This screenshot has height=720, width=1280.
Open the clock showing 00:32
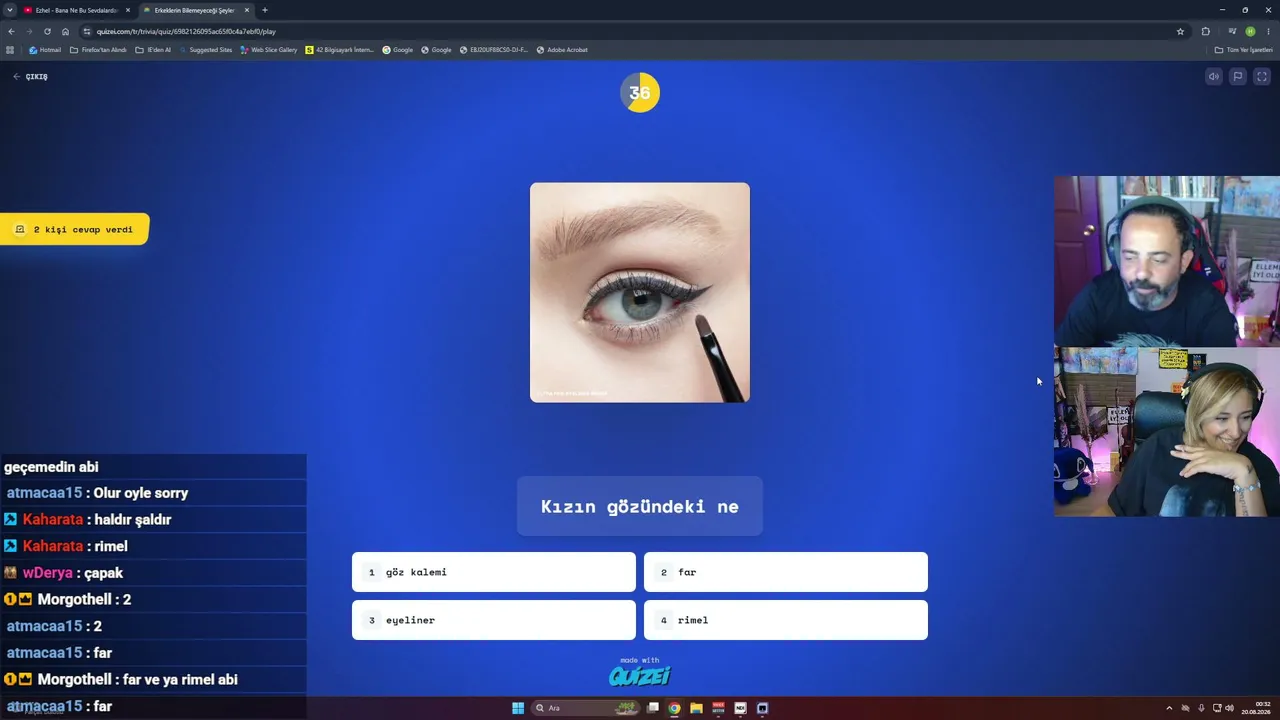pyautogui.click(x=1258, y=708)
